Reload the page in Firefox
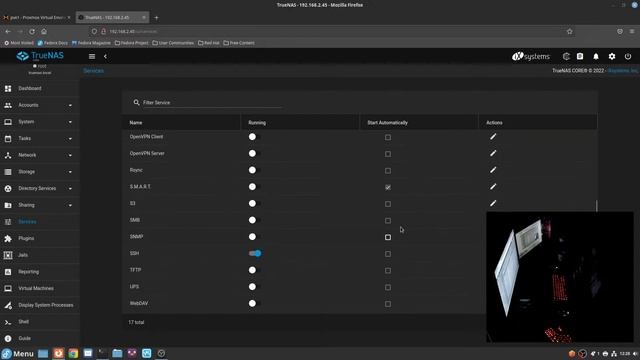The image size is (640, 360). click(32, 31)
